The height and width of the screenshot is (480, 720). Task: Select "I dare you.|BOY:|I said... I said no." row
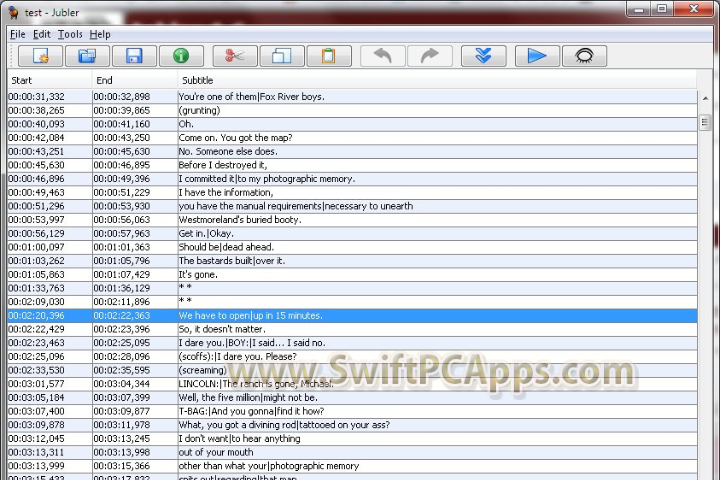click(x=352, y=343)
